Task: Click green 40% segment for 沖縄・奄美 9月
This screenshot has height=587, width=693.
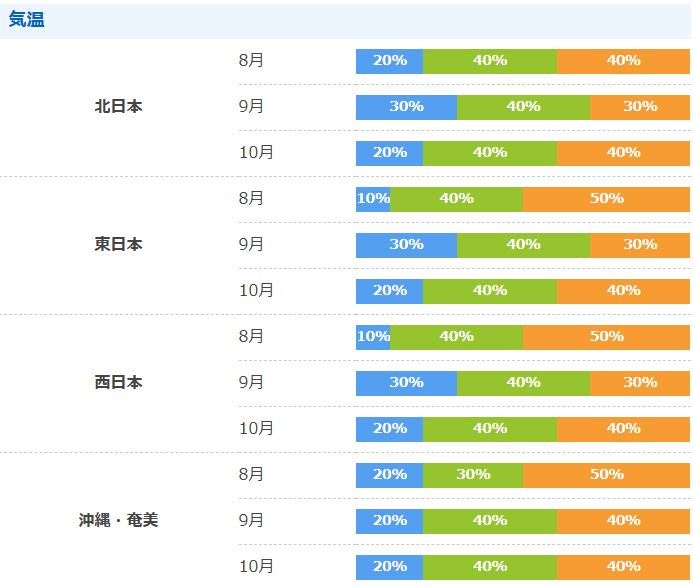Action: pos(490,521)
